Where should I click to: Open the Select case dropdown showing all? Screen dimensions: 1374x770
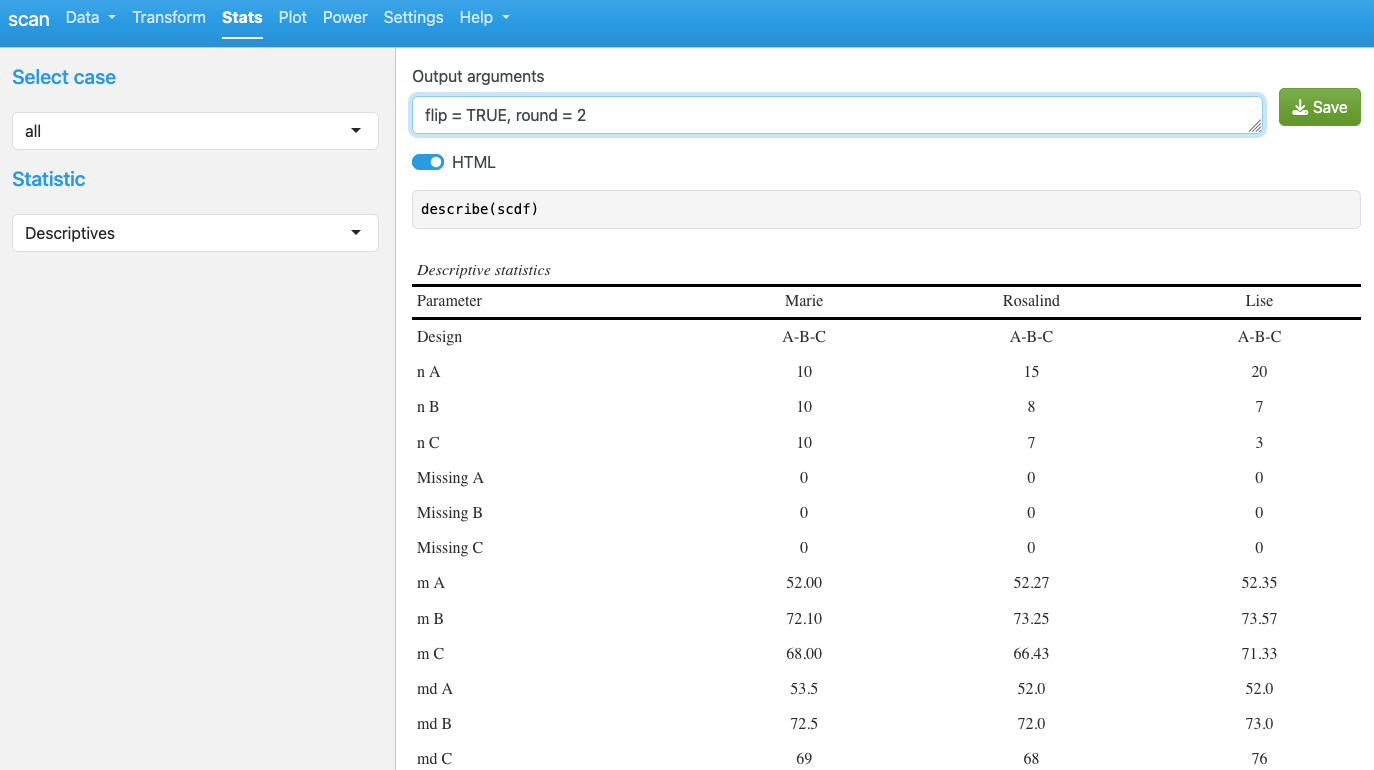pos(195,131)
